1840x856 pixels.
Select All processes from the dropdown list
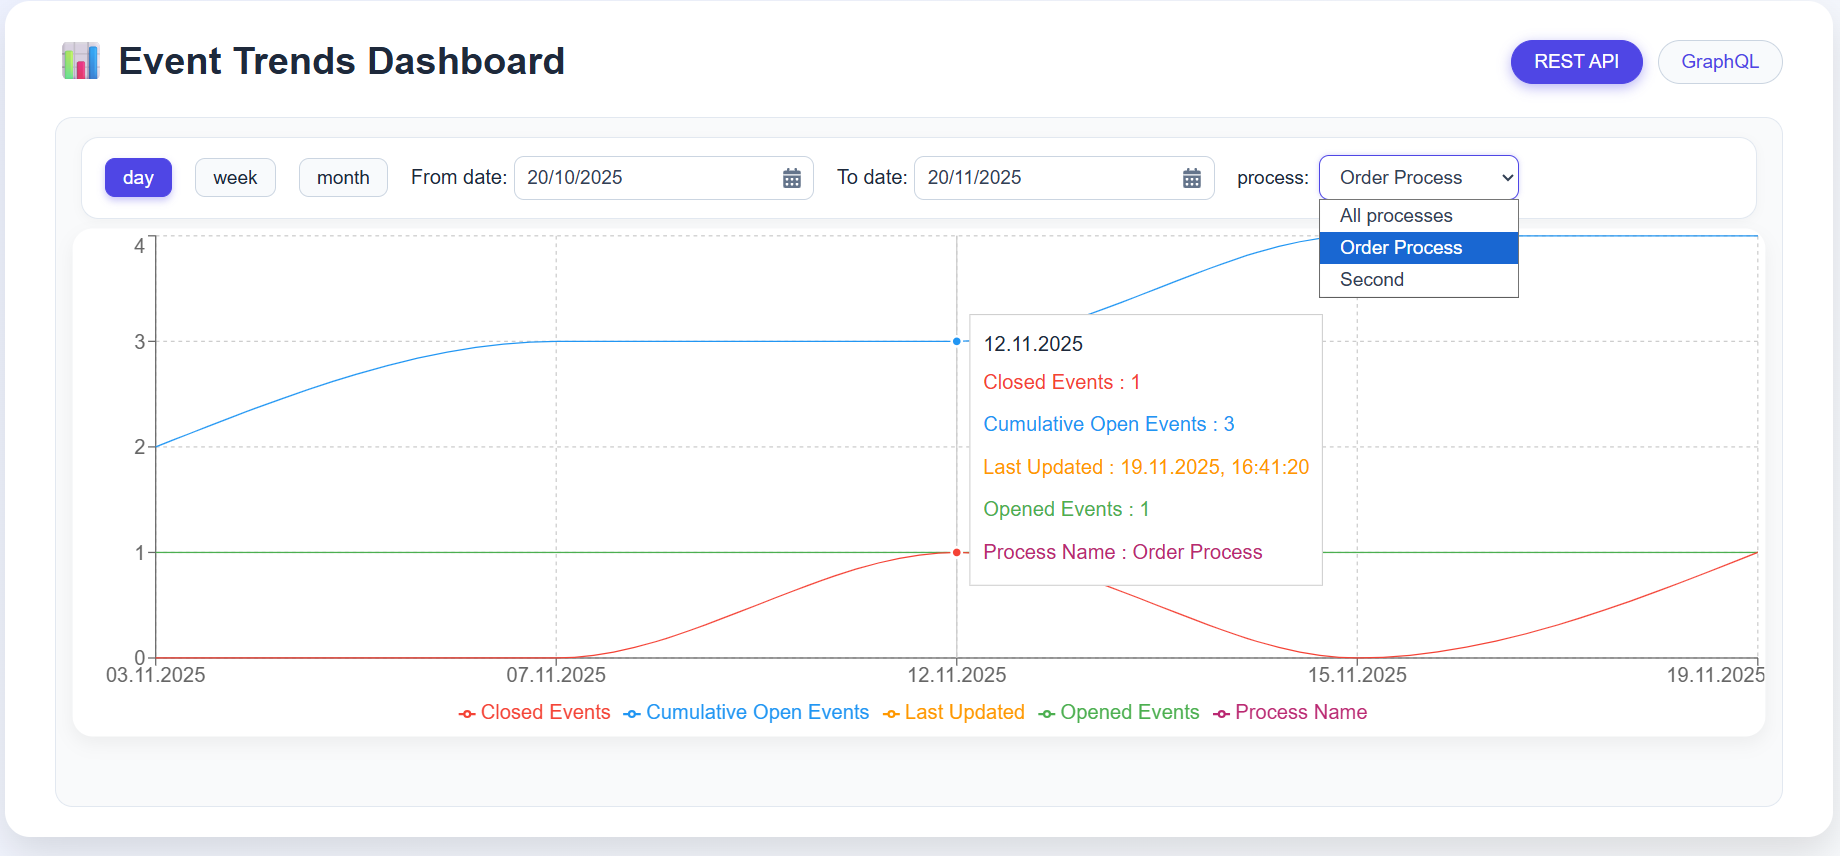click(1396, 216)
